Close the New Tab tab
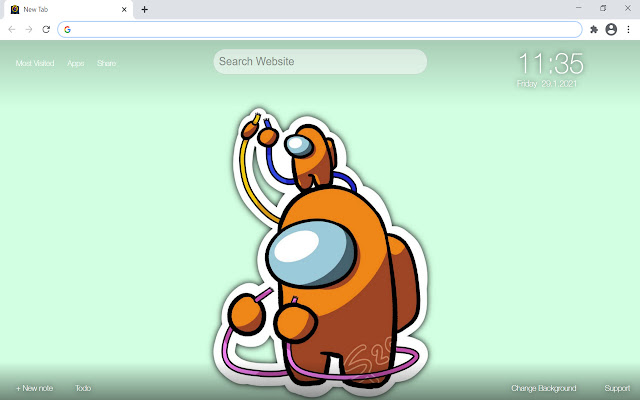 tap(124, 9)
